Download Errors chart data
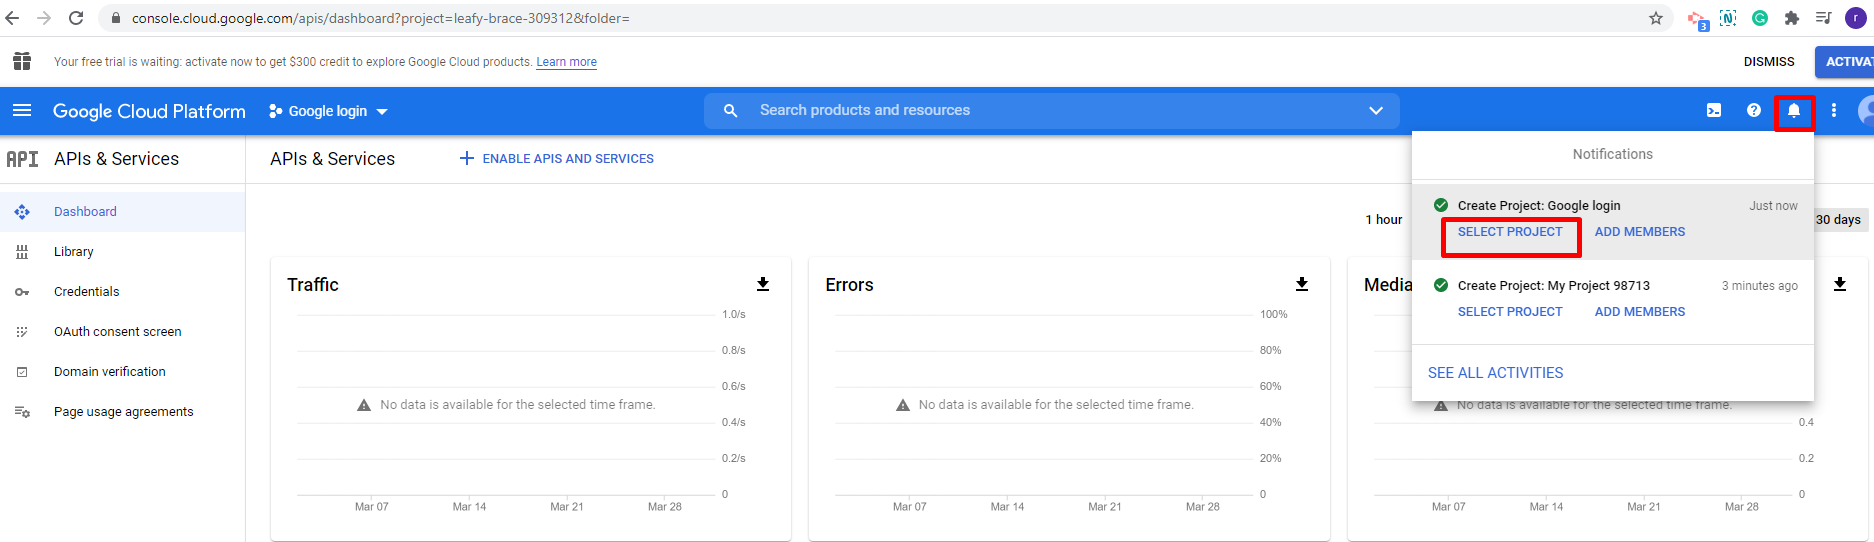The width and height of the screenshot is (1874, 542). pos(1302,284)
